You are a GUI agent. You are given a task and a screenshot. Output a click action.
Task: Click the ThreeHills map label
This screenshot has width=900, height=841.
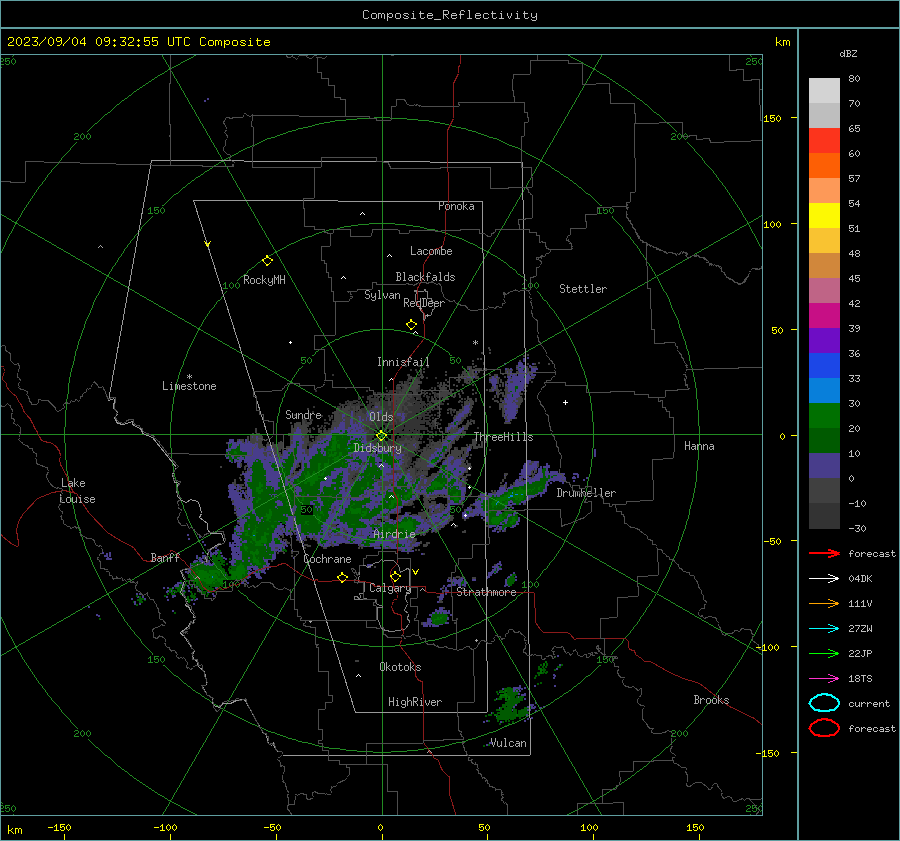click(x=503, y=437)
